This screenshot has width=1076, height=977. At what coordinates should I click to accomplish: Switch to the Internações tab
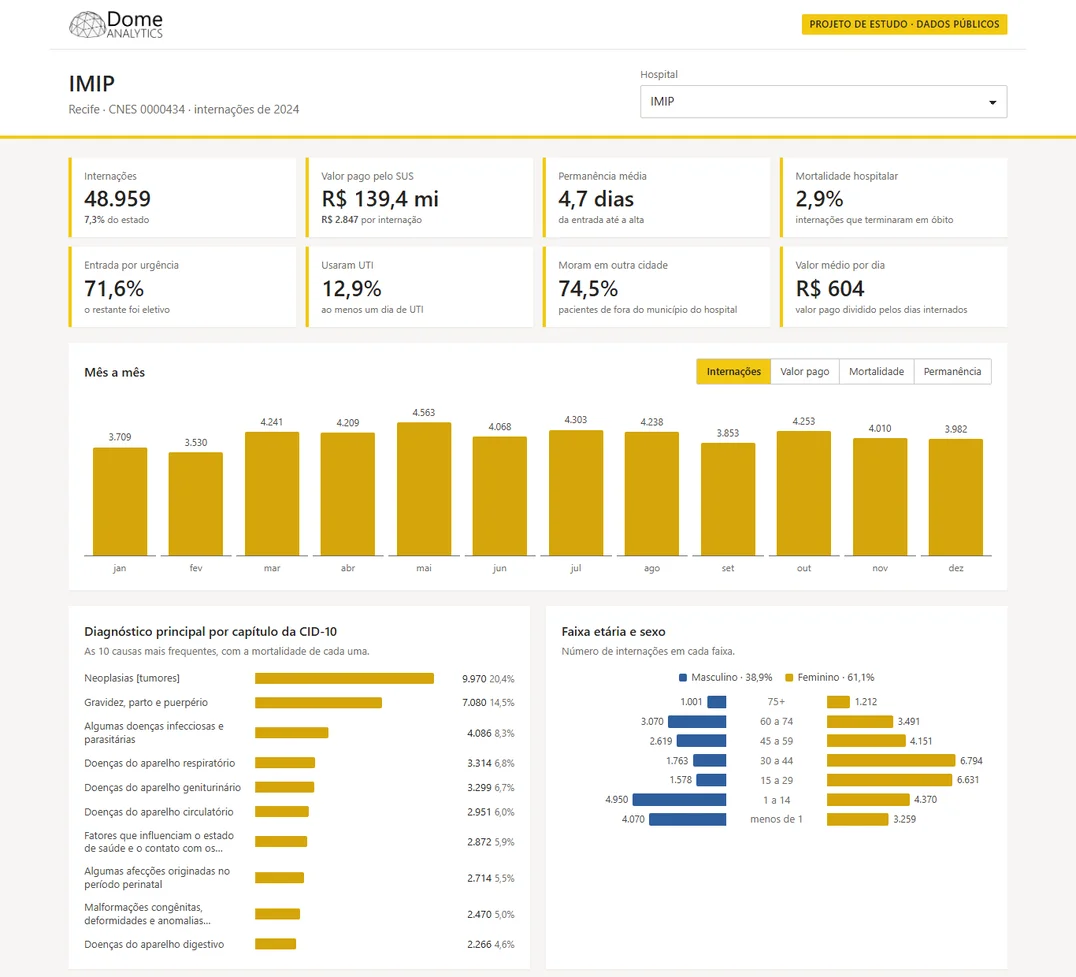click(x=734, y=371)
